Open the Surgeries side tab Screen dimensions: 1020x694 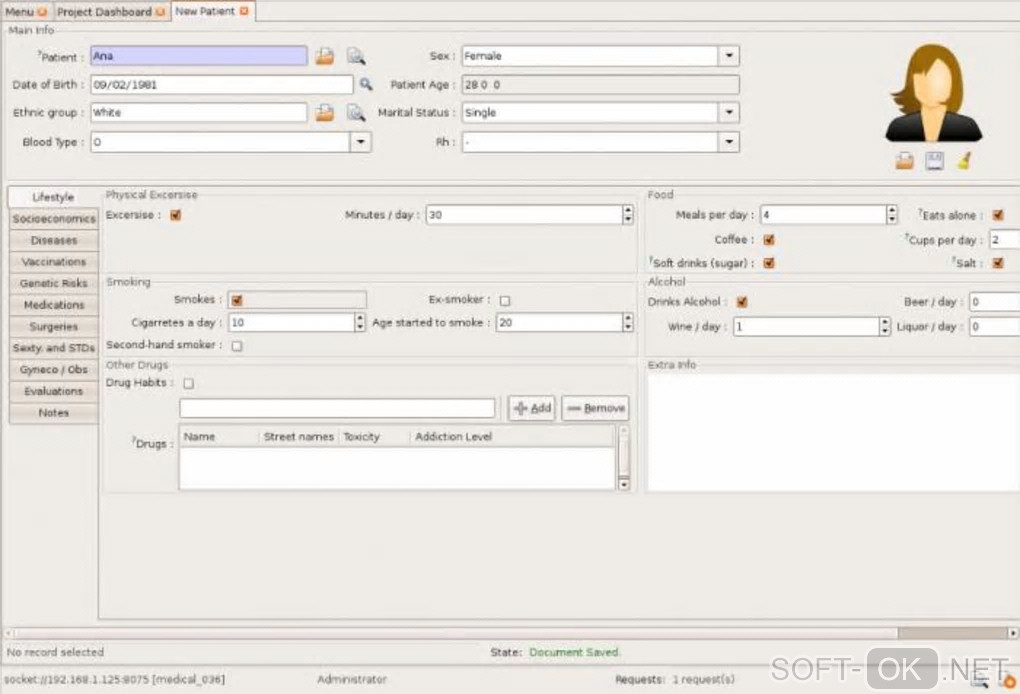[x=53, y=327]
